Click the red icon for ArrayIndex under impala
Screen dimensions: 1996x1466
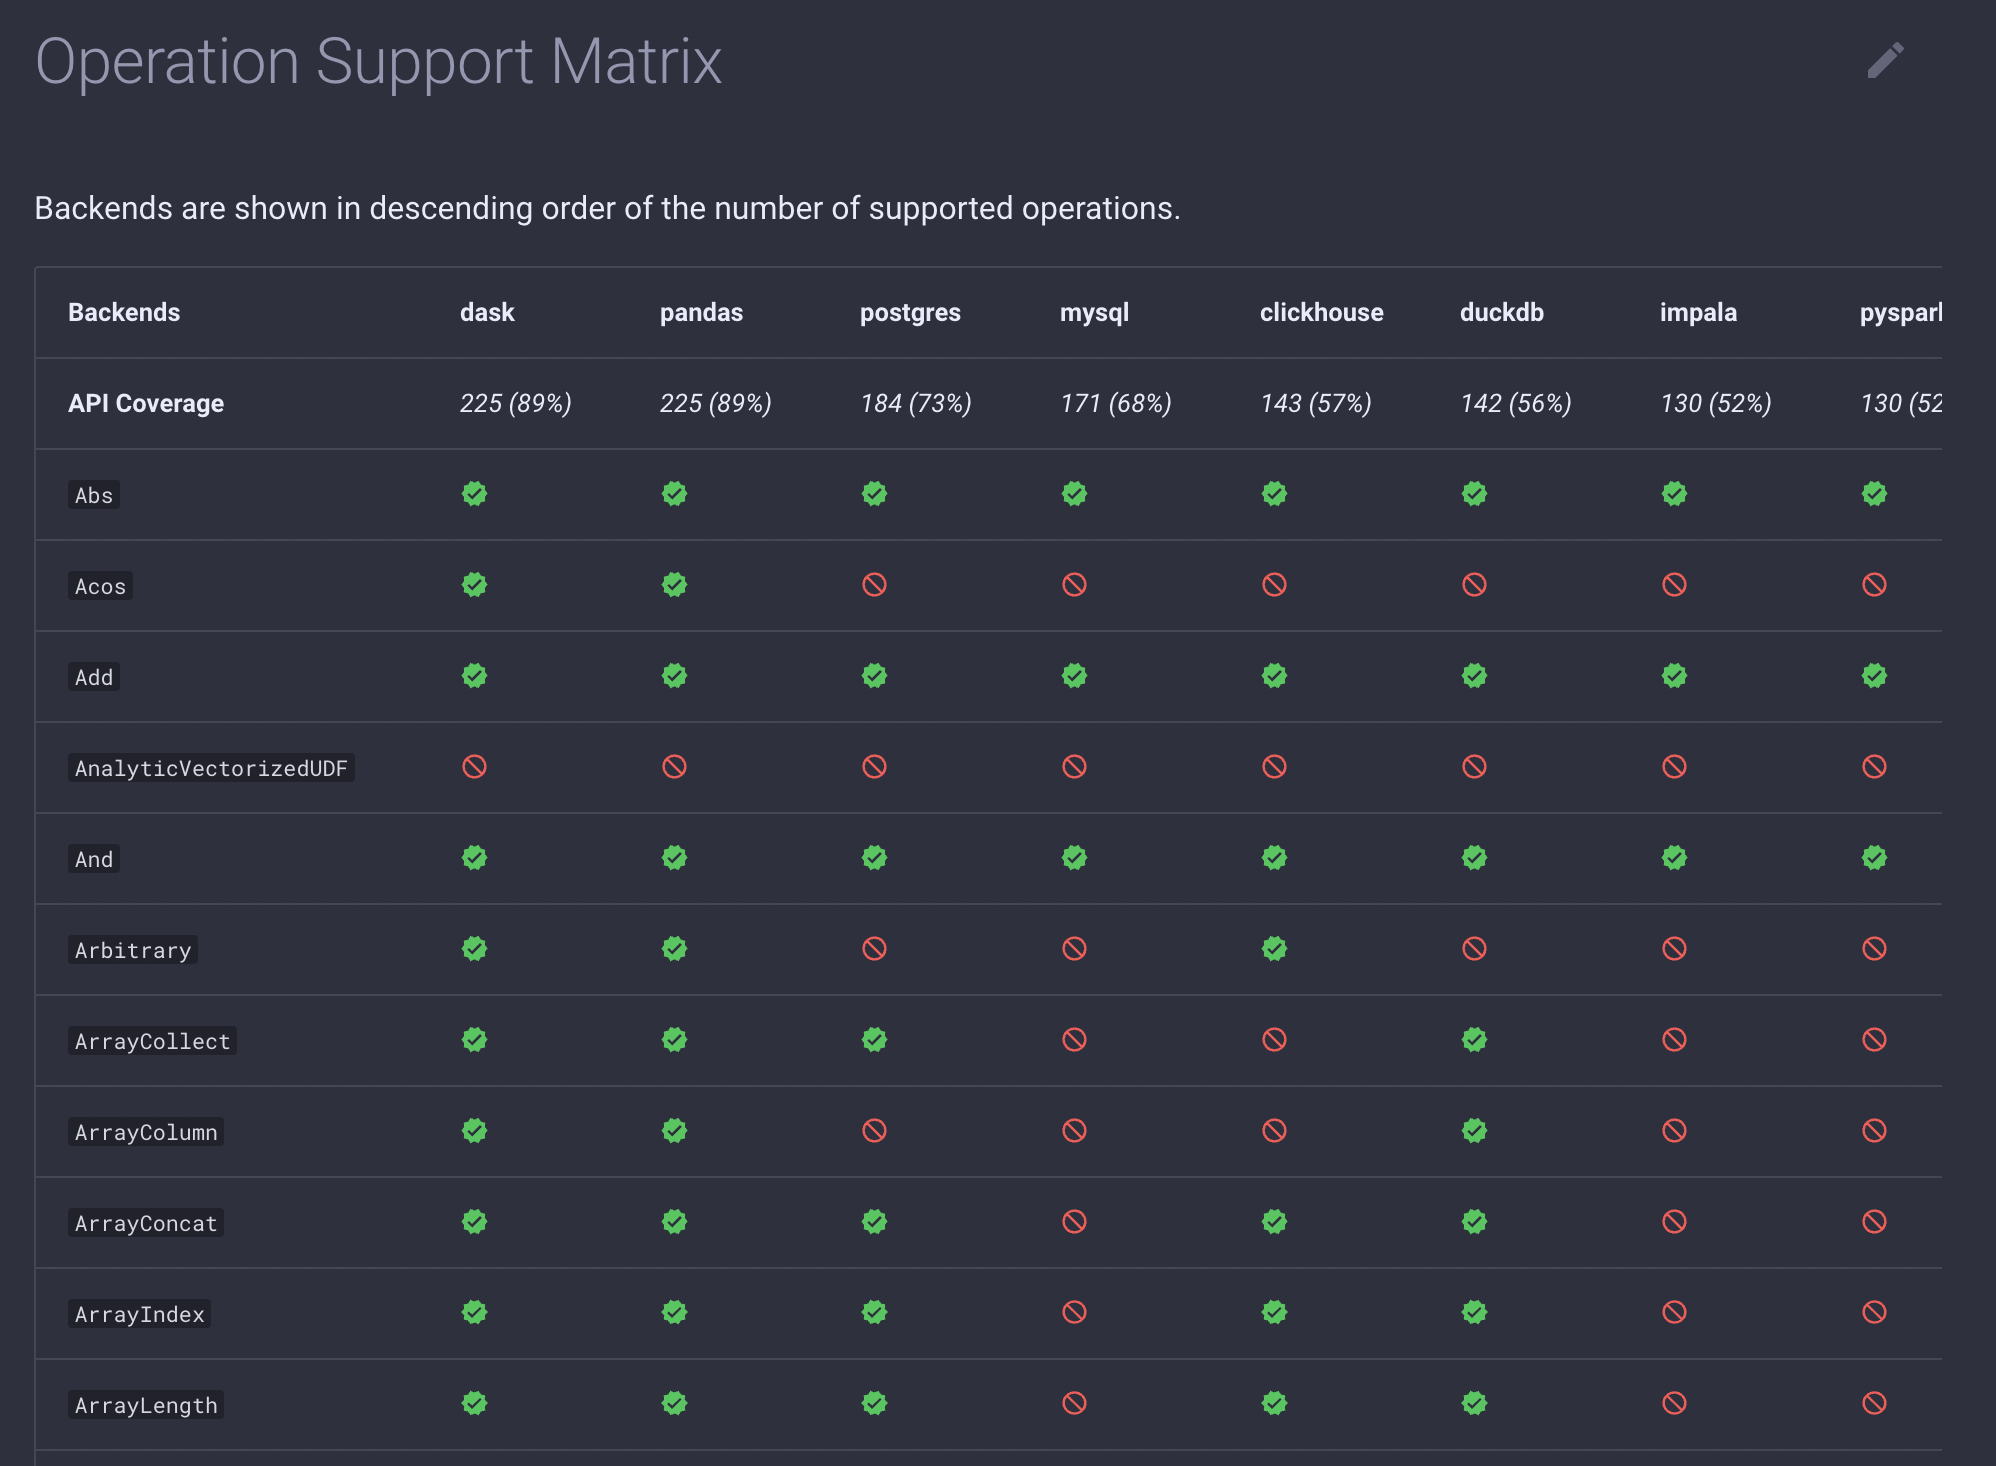click(x=1674, y=1312)
